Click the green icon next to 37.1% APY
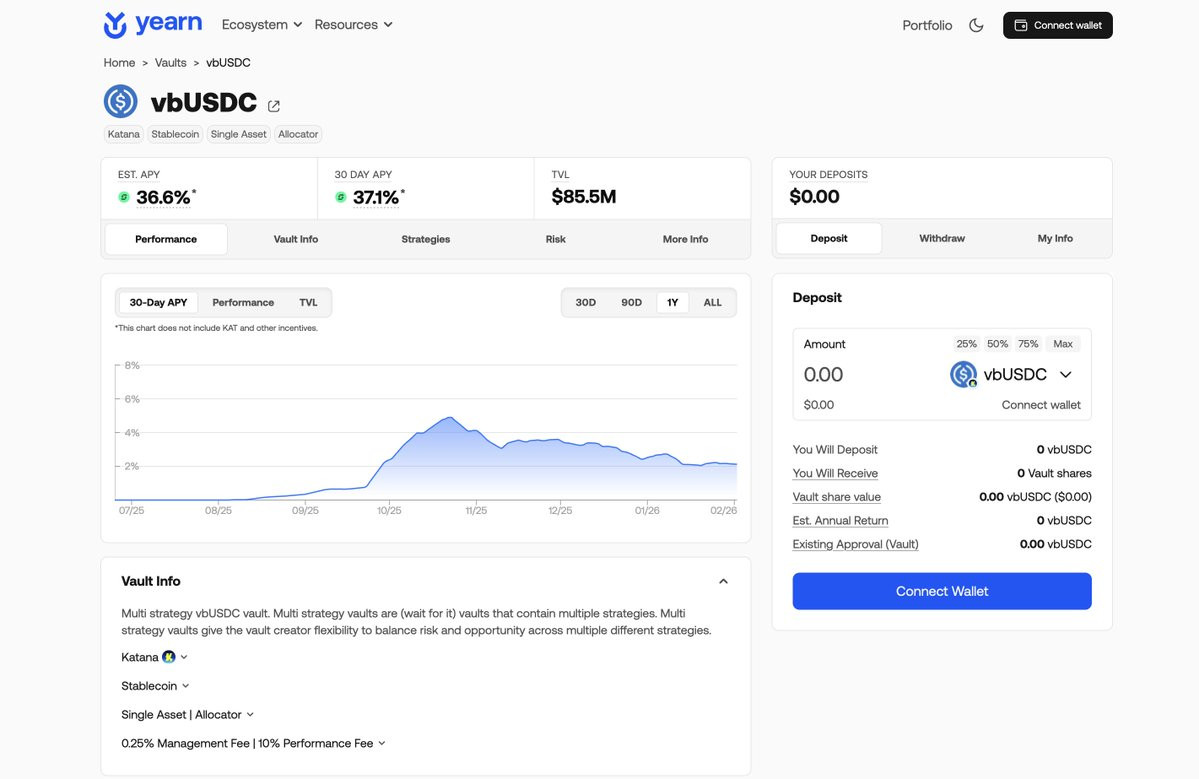Image resolution: width=1199 pixels, height=779 pixels. (x=340, y=197)
